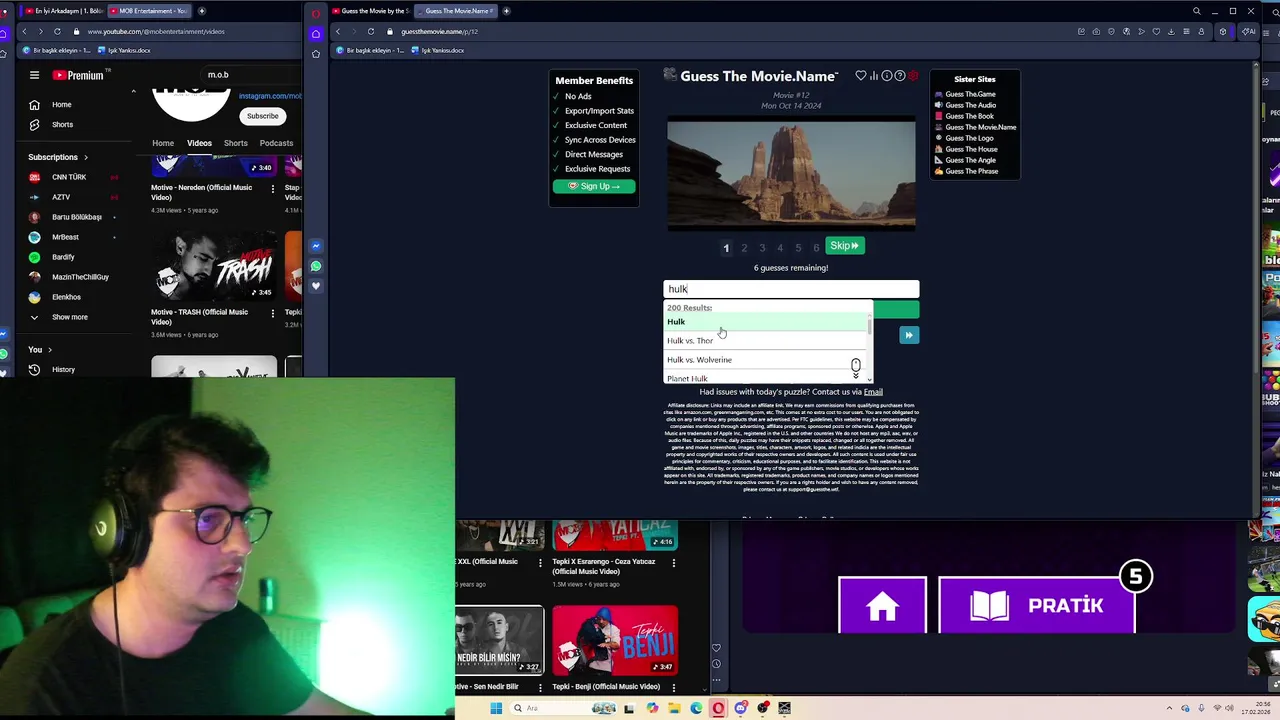This screenshot has height=720, width=1280.
Task: Collapse channel header chevron near m.o.b
Action: coord(133,91)
